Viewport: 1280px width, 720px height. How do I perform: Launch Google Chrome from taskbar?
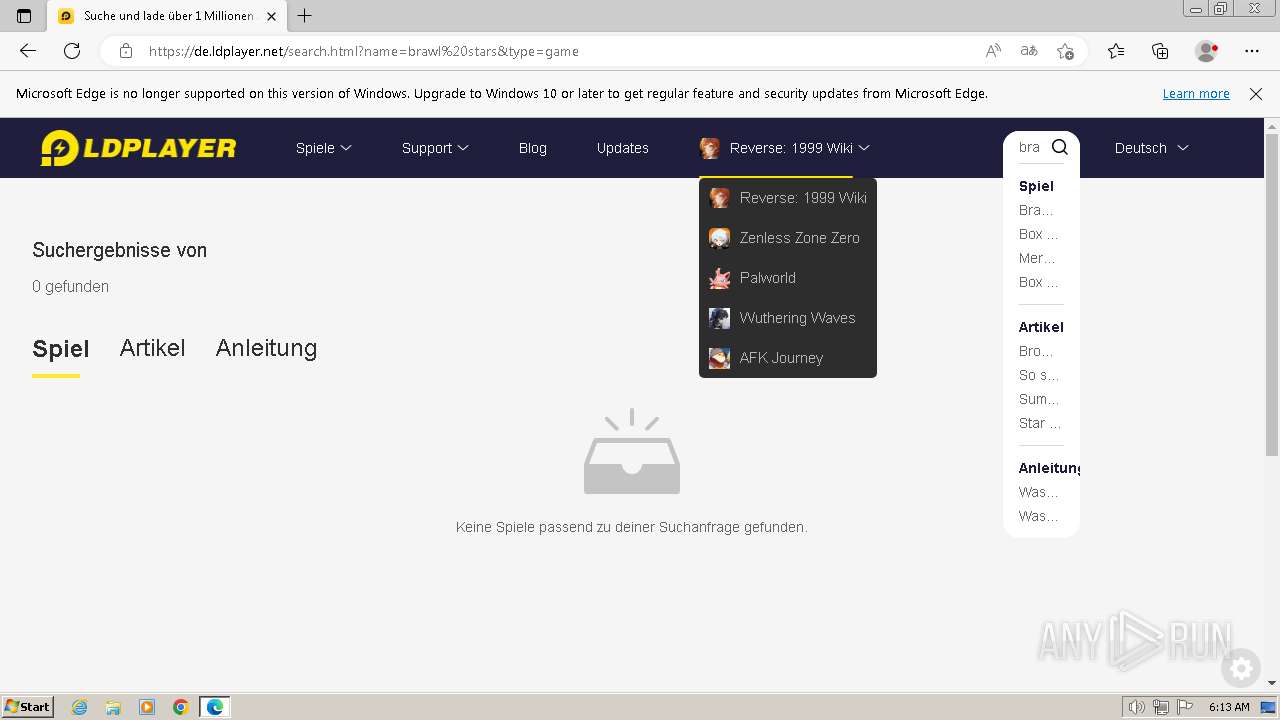[181, 707]
